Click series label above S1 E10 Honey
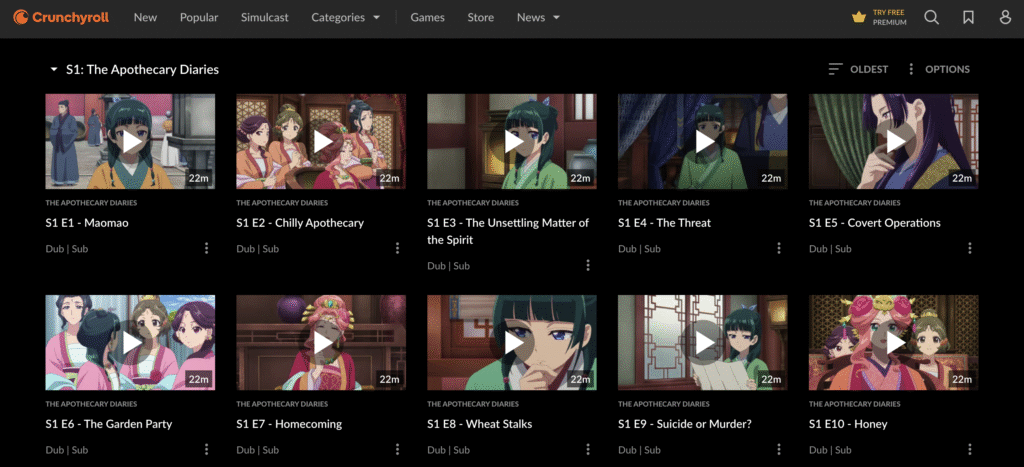 pyautogui.click(x=854, y=404)
